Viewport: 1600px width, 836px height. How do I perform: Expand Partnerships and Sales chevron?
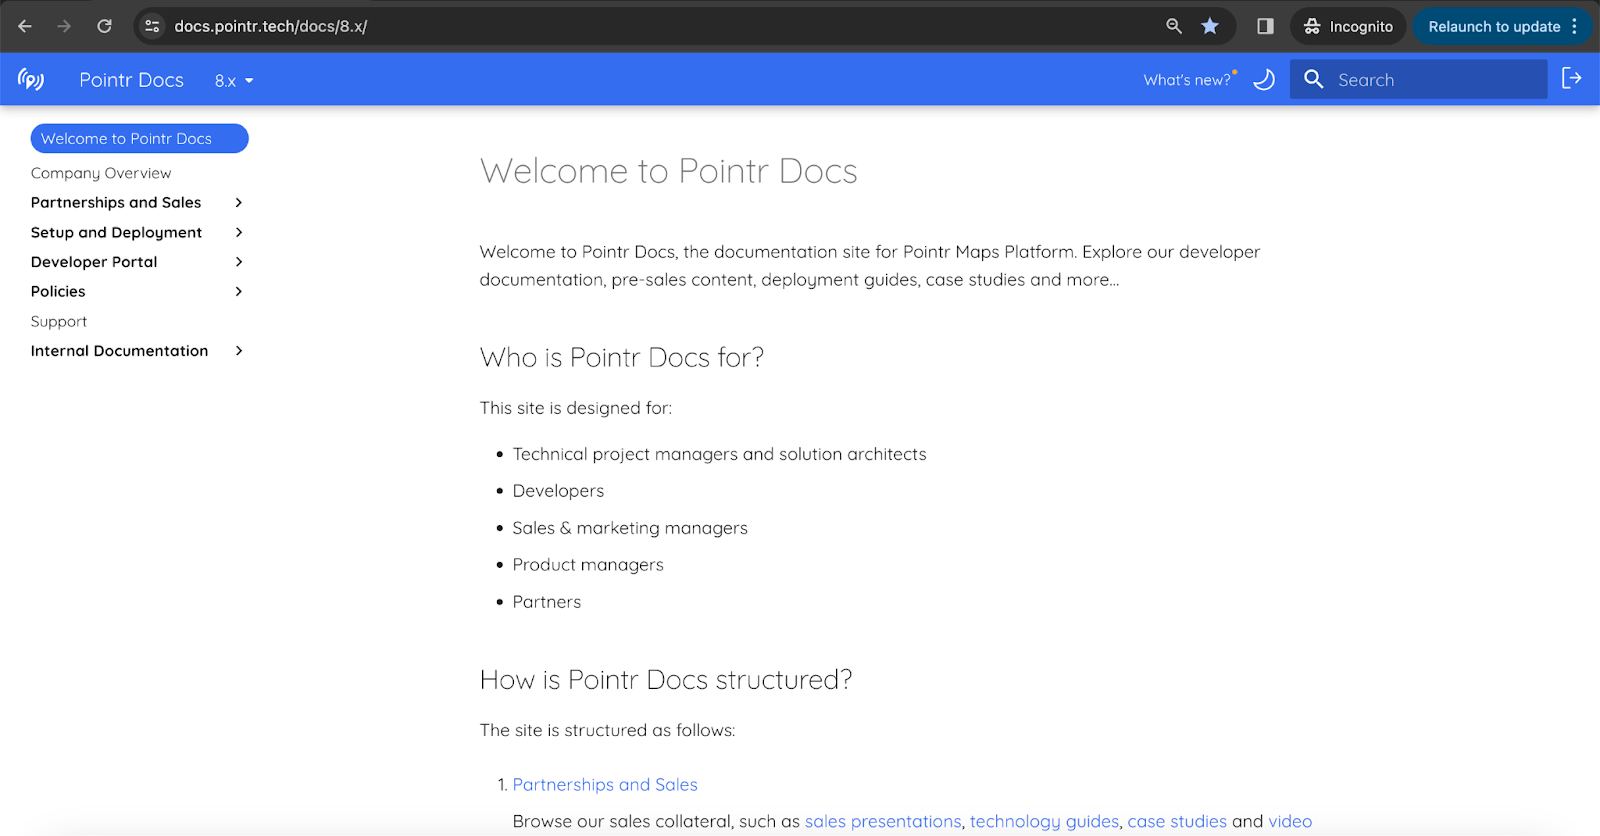239,202
